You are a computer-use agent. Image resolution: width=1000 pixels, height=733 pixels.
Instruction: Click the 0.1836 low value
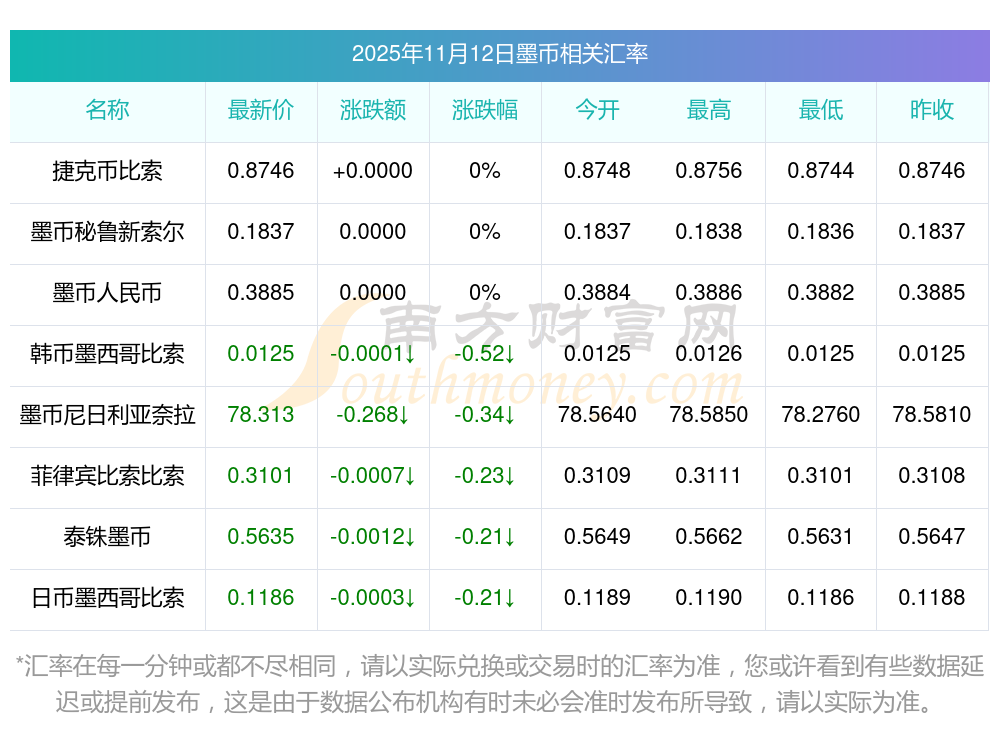pyautogui.click(x=821, y=231)
